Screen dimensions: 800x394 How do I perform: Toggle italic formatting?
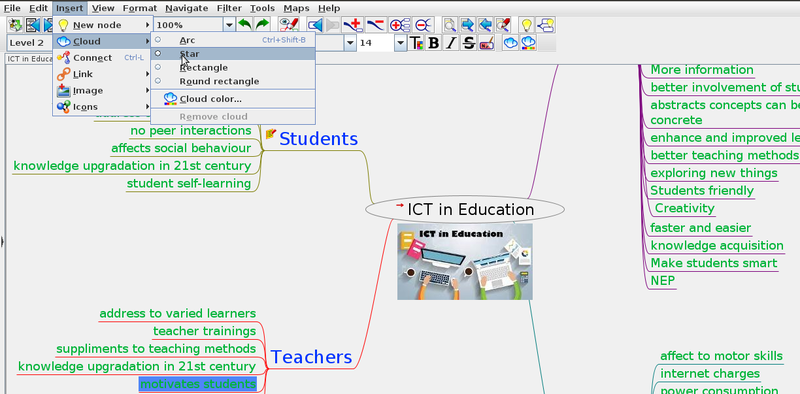tap(451, 43)
